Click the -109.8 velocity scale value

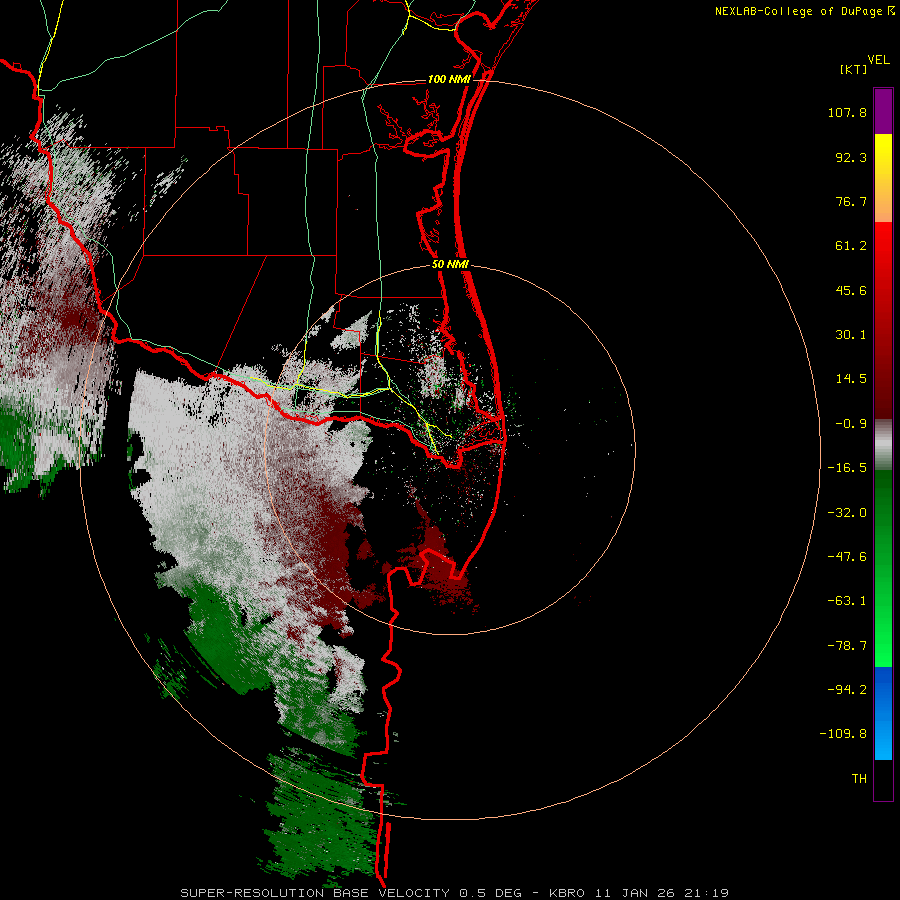click(843, 734)
